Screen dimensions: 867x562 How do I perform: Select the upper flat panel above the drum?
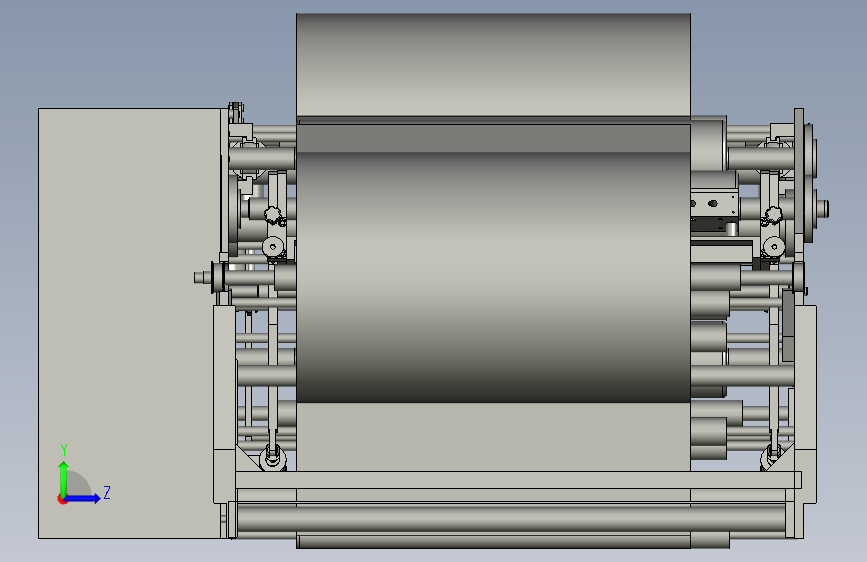tap(493, 65)
